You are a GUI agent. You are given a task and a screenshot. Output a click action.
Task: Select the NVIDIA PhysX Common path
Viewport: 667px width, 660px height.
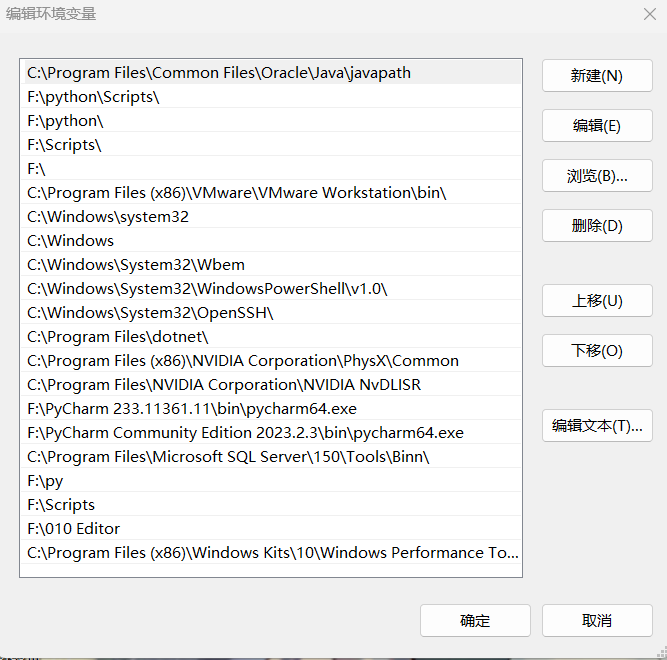coord(243,361)
